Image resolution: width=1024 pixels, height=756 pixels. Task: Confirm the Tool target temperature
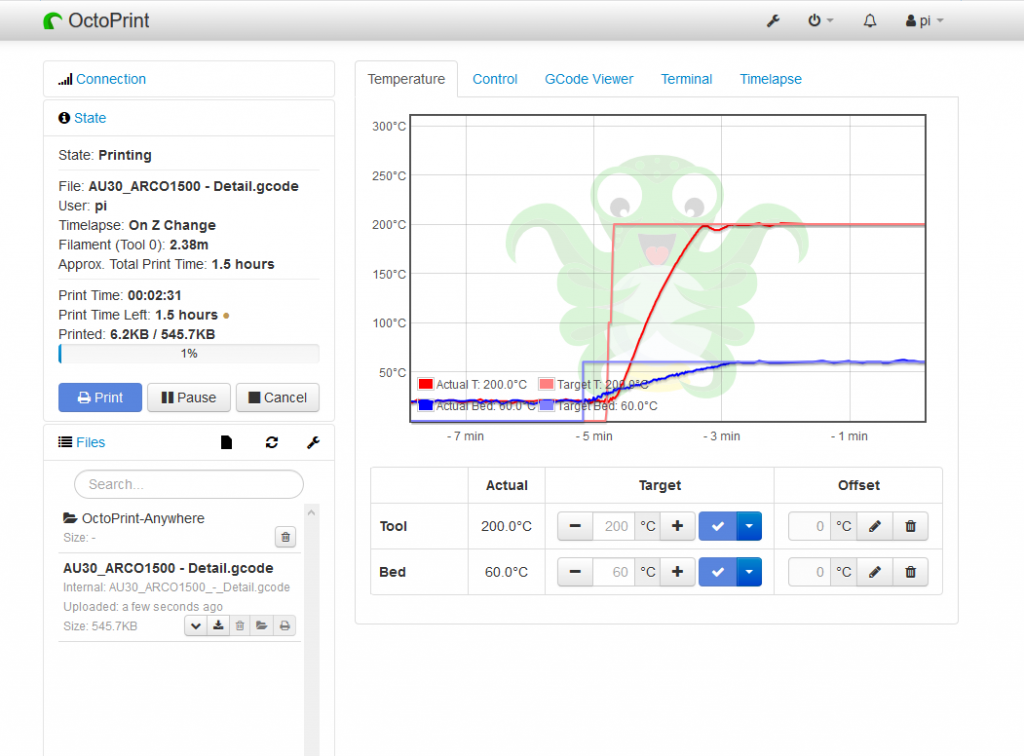718,526
